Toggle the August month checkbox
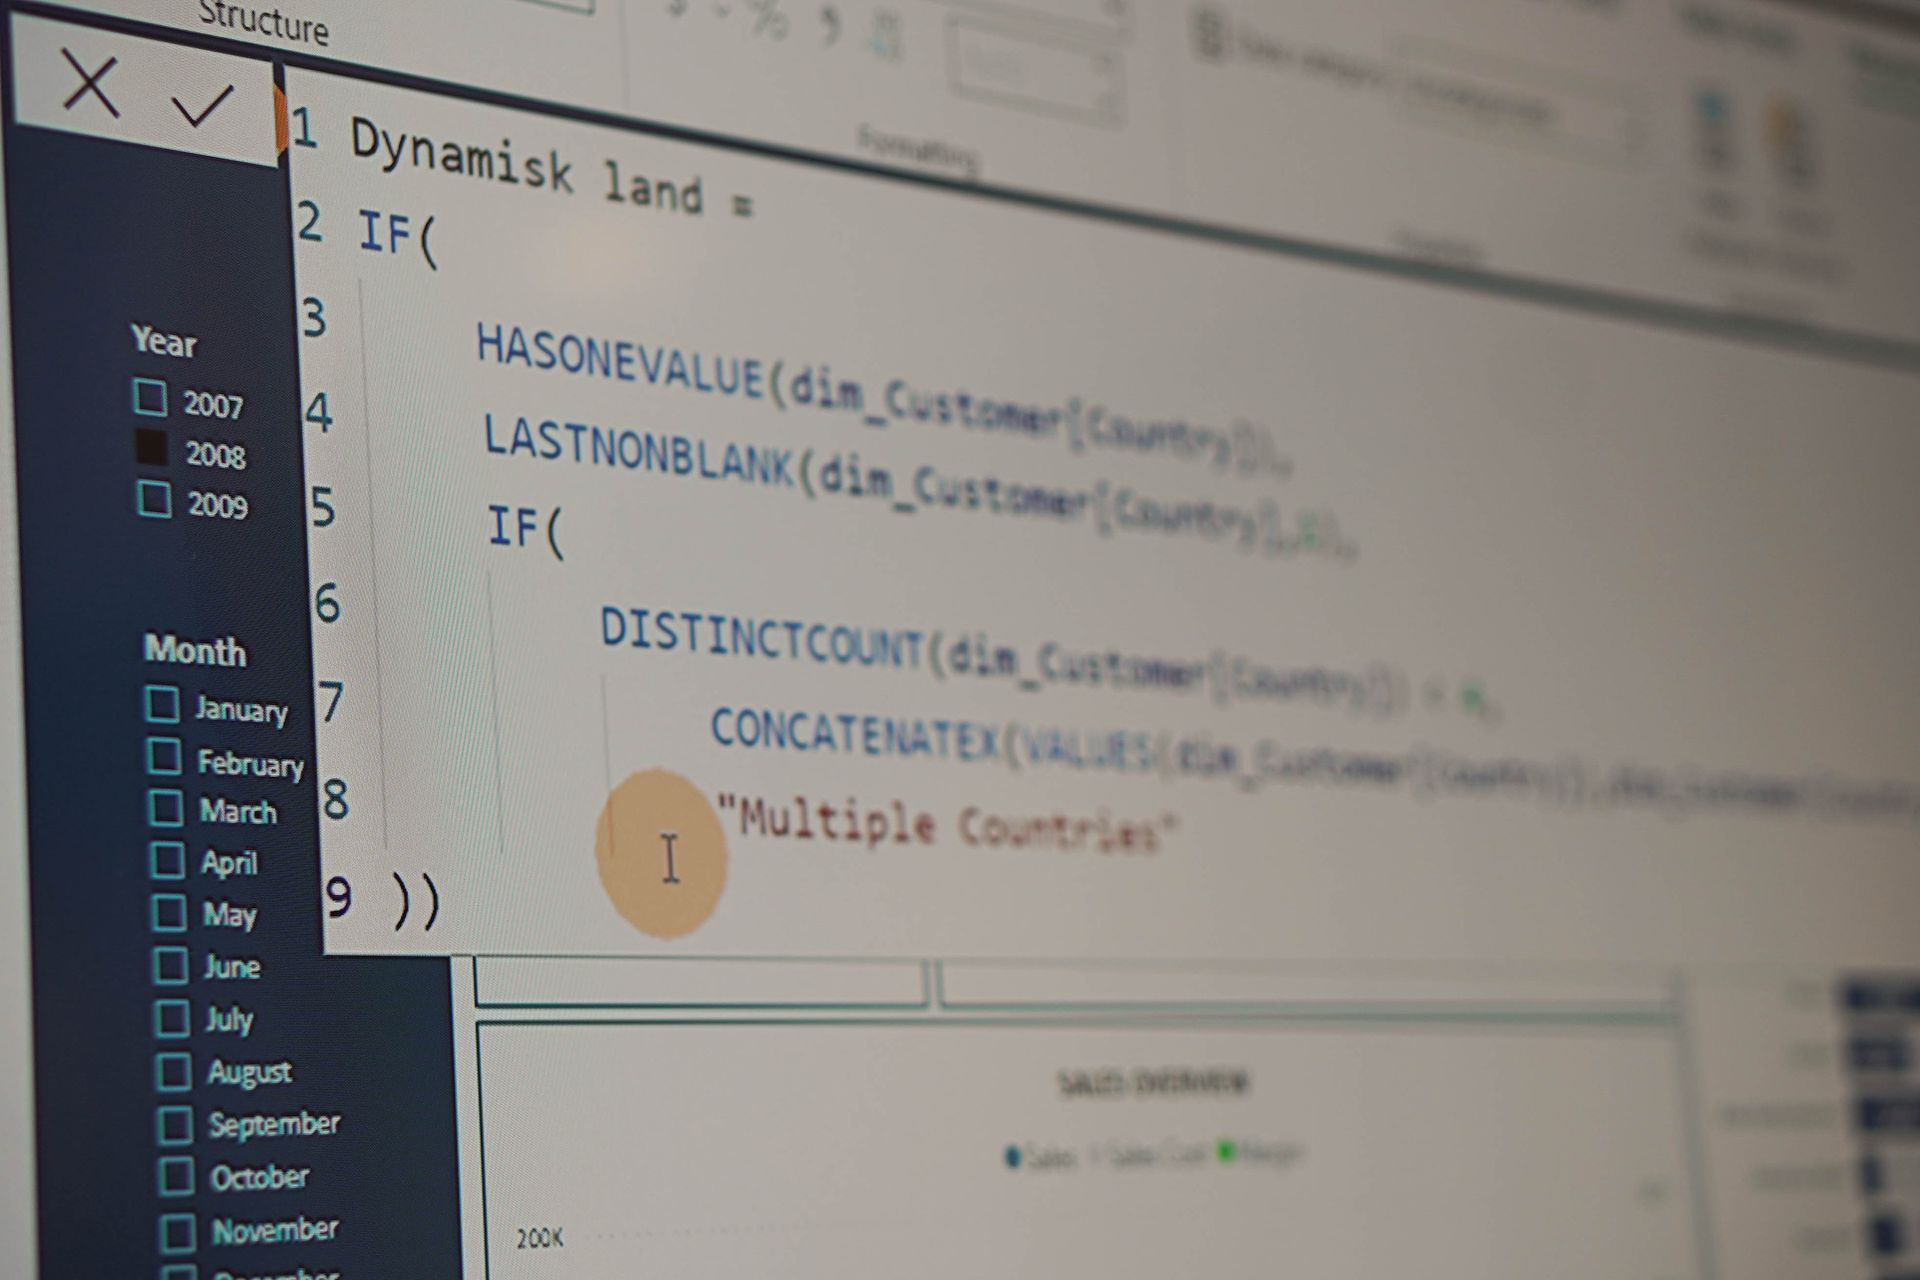Viewport: 1920px width, 1280px height. (174, 1071)
